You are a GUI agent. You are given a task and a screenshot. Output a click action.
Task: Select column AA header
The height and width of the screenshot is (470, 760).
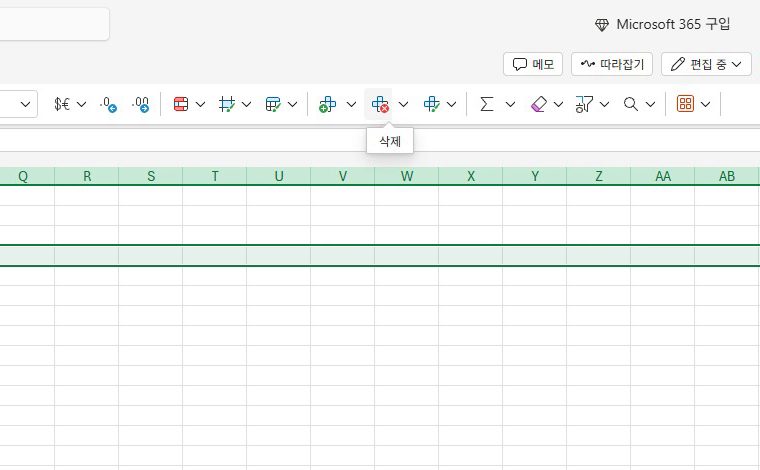pos(663,176)
